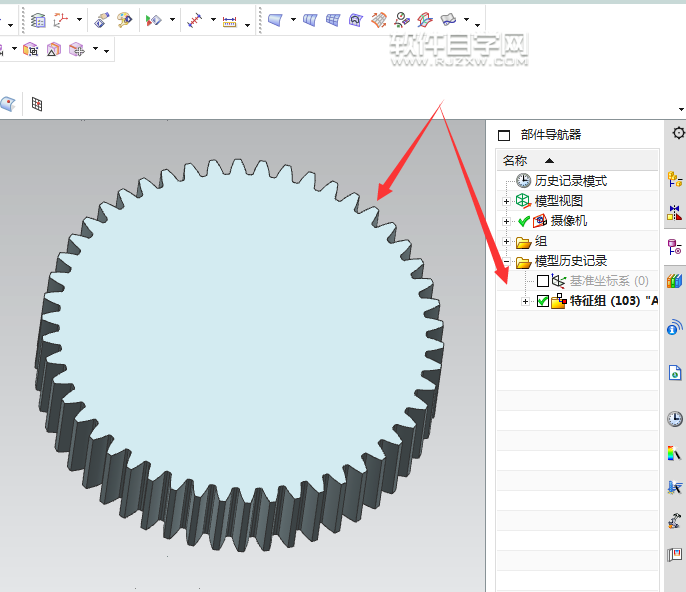Image resolution: width=686 pixels, height=592 pixels.
Task: Expand the 特征组 (103) tree node
Action: point(526,301)
